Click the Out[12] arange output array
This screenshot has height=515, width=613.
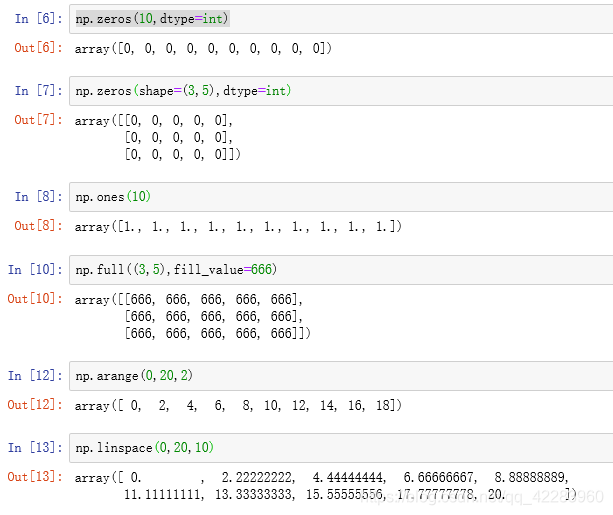click(x=238, y=406)
